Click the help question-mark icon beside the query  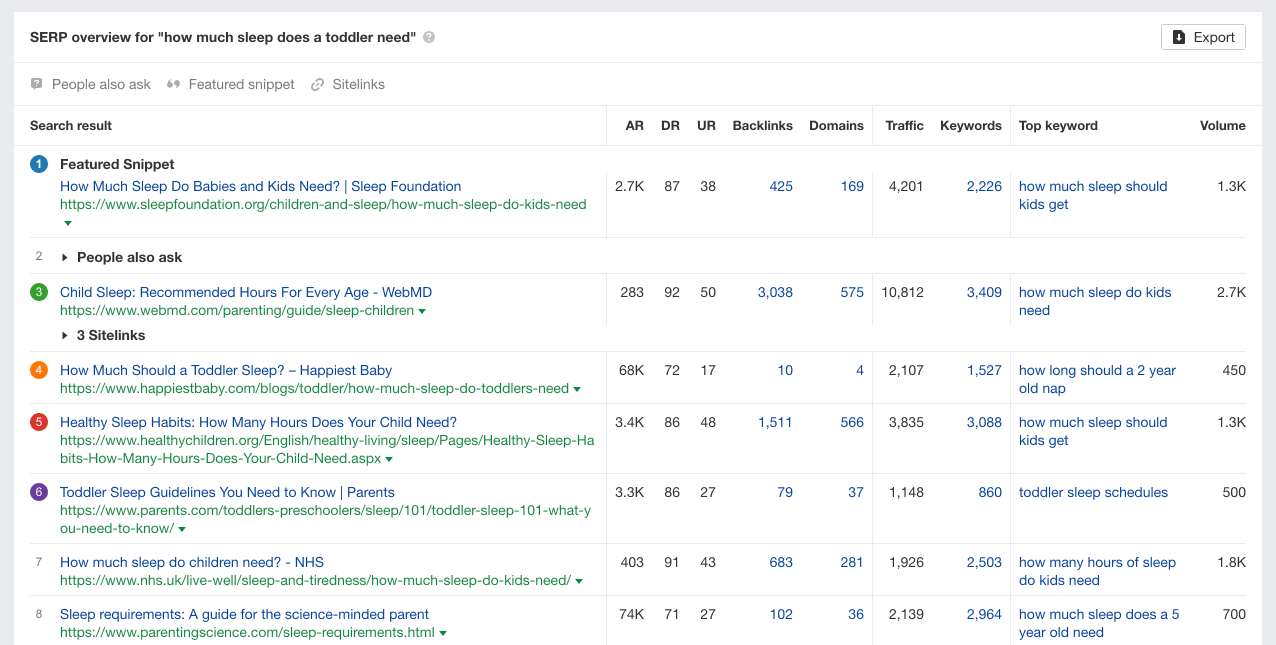427,36
